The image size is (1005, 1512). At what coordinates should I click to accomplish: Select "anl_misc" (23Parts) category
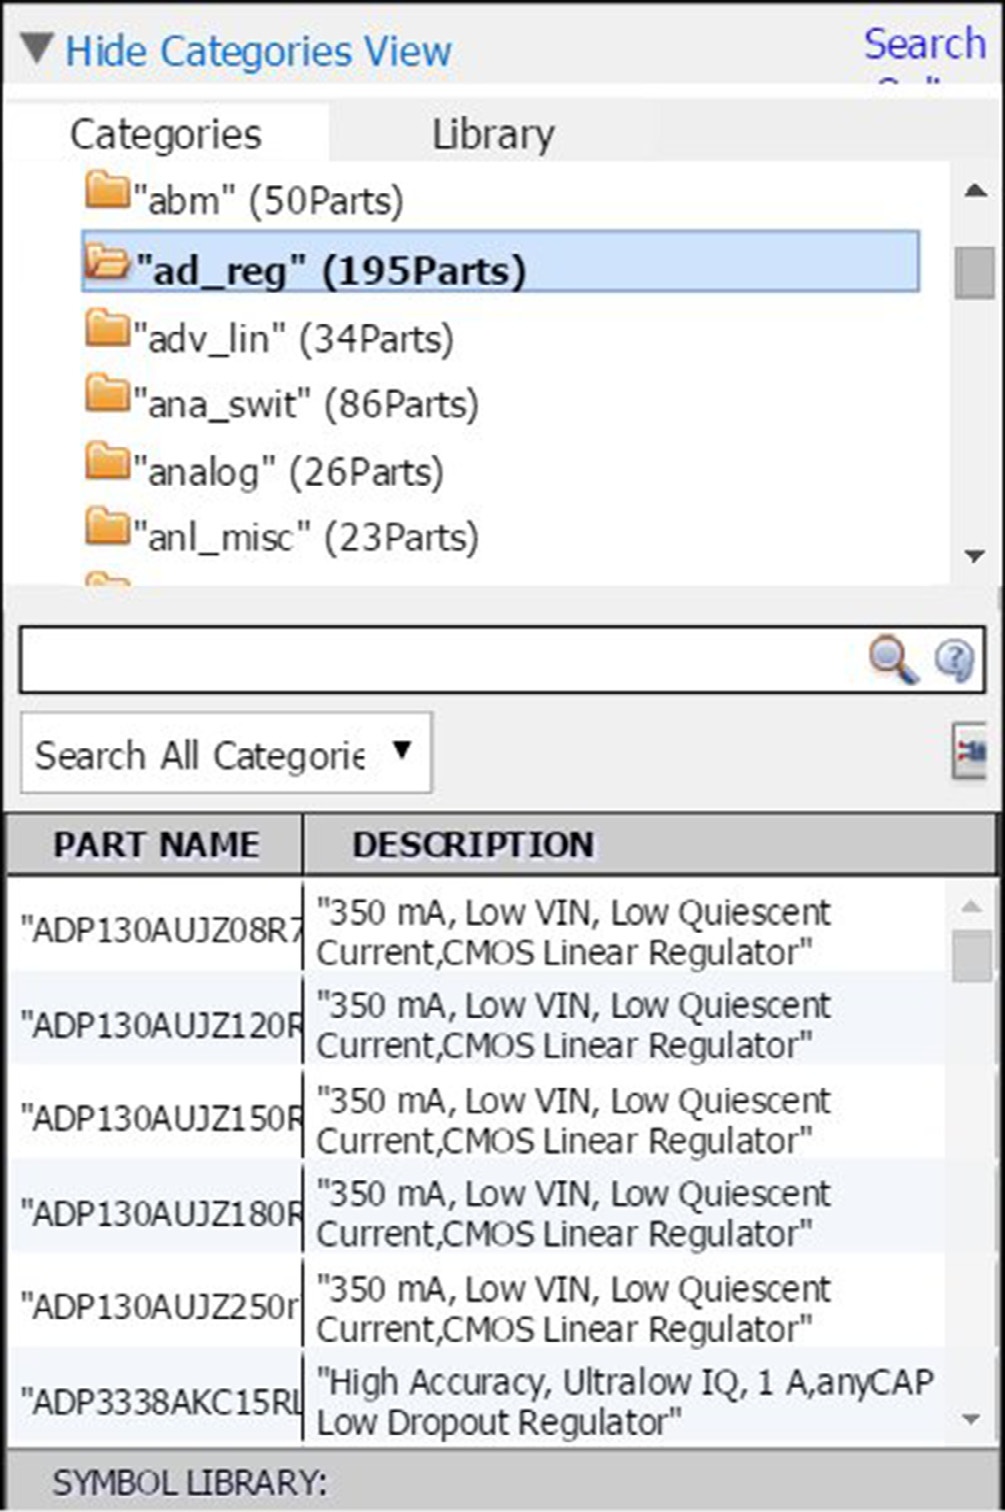click(x=306, y=537)
